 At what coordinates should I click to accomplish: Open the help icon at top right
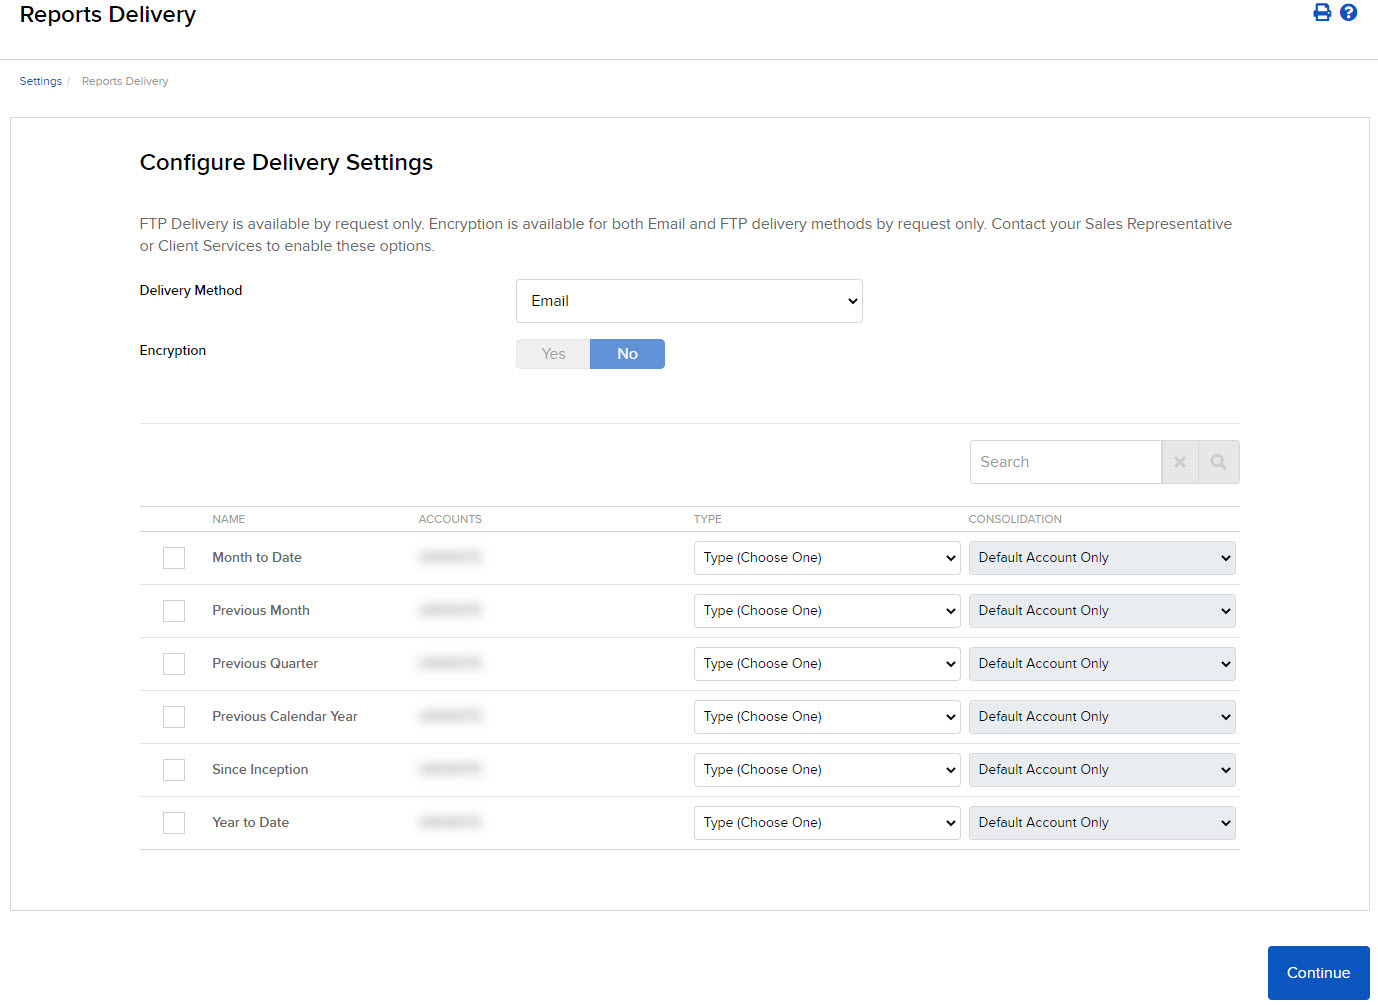[1348, 13]
